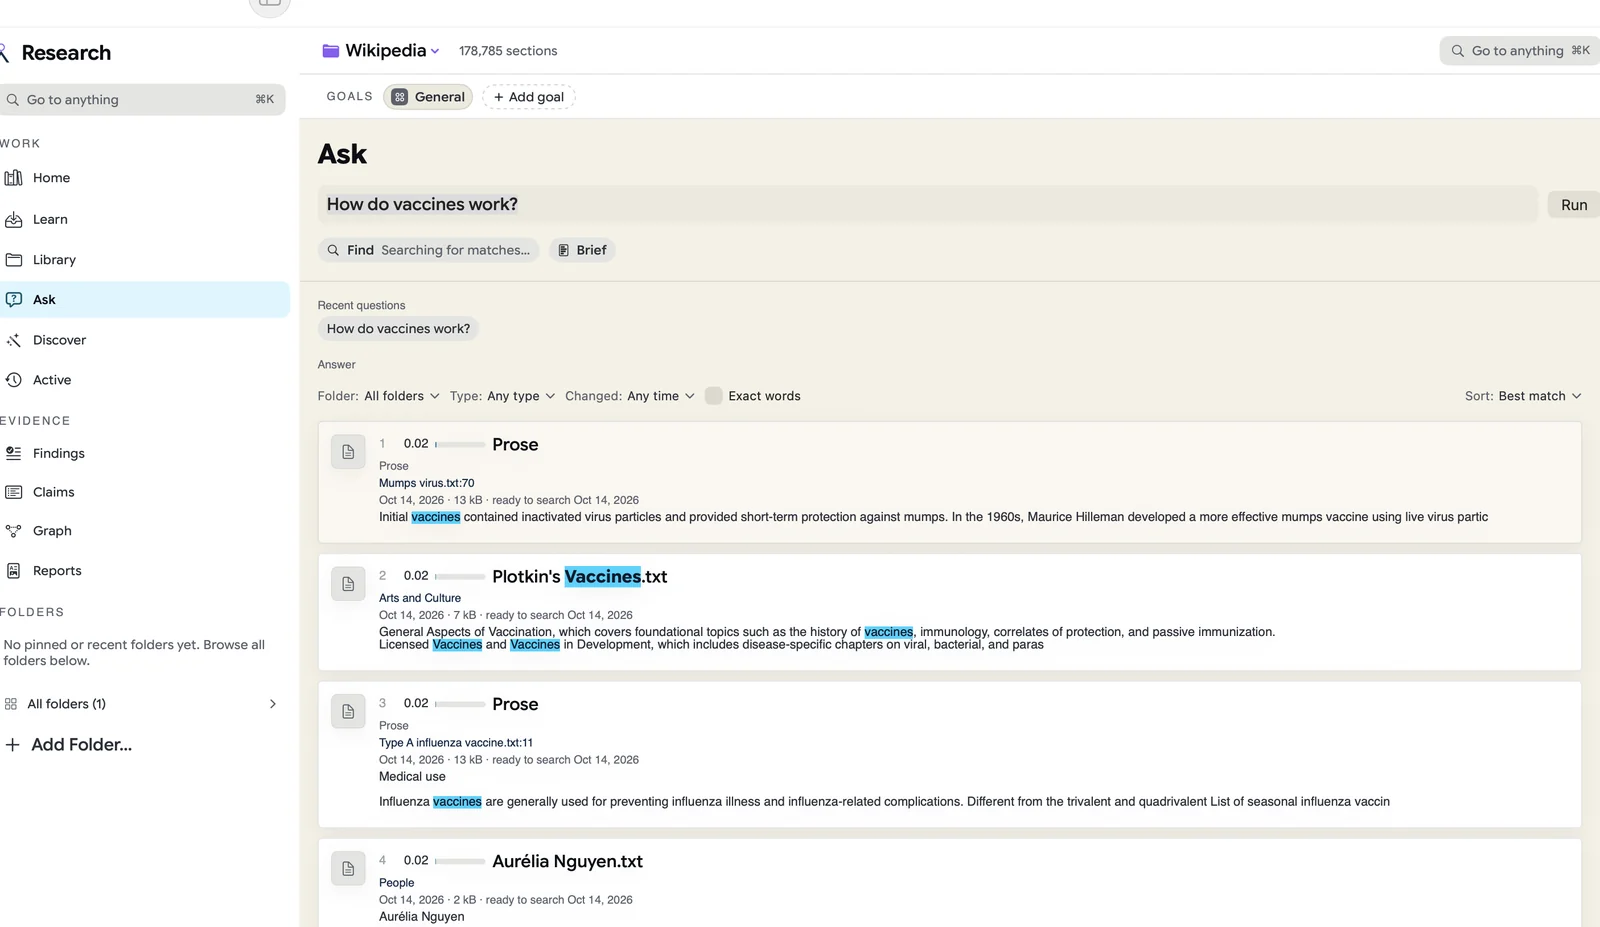Open the Learn section icon
Viewport: 1600px width, 927px height.
[14, 219]
